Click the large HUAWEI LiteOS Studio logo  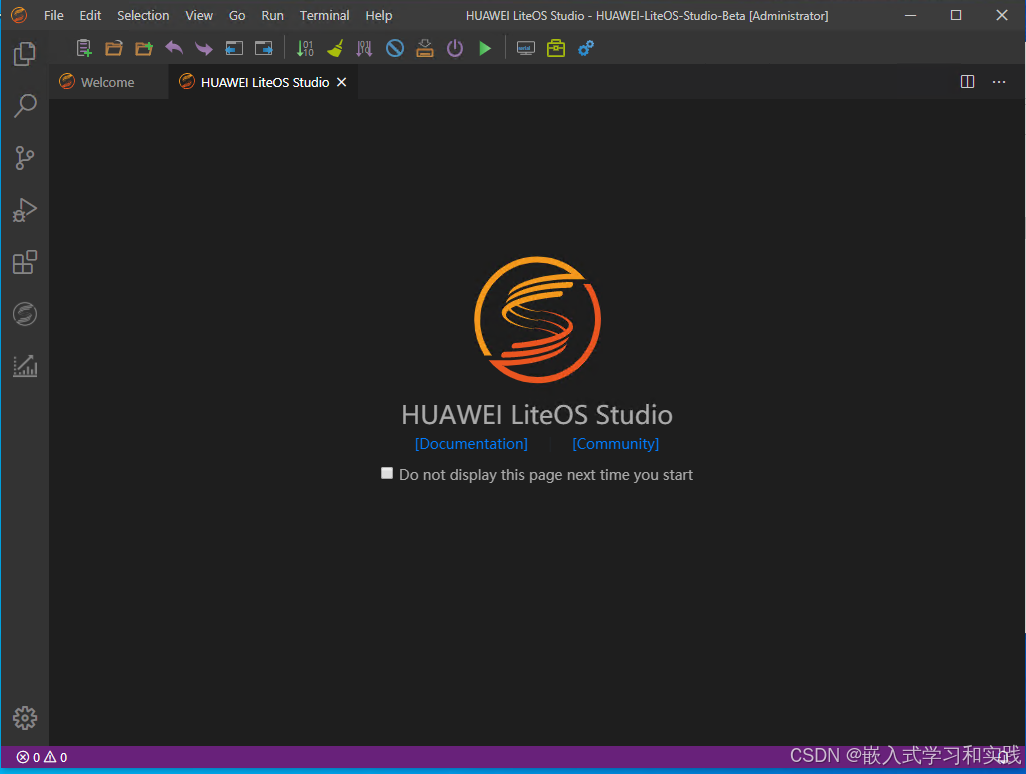[537, 319]
